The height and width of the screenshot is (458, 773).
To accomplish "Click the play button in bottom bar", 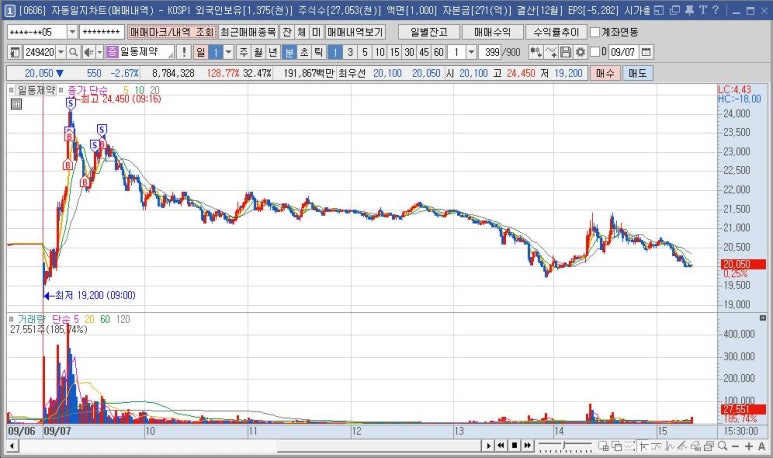I will [488, 446].
